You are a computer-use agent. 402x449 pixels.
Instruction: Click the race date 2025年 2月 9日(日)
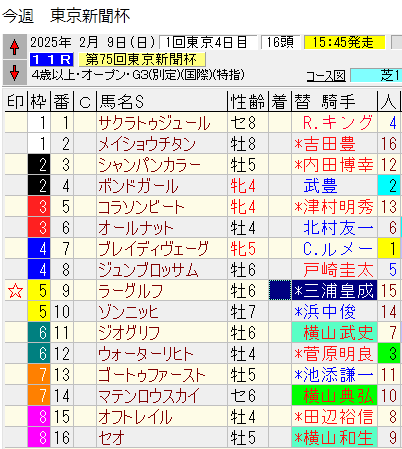(x=93, y=42)
